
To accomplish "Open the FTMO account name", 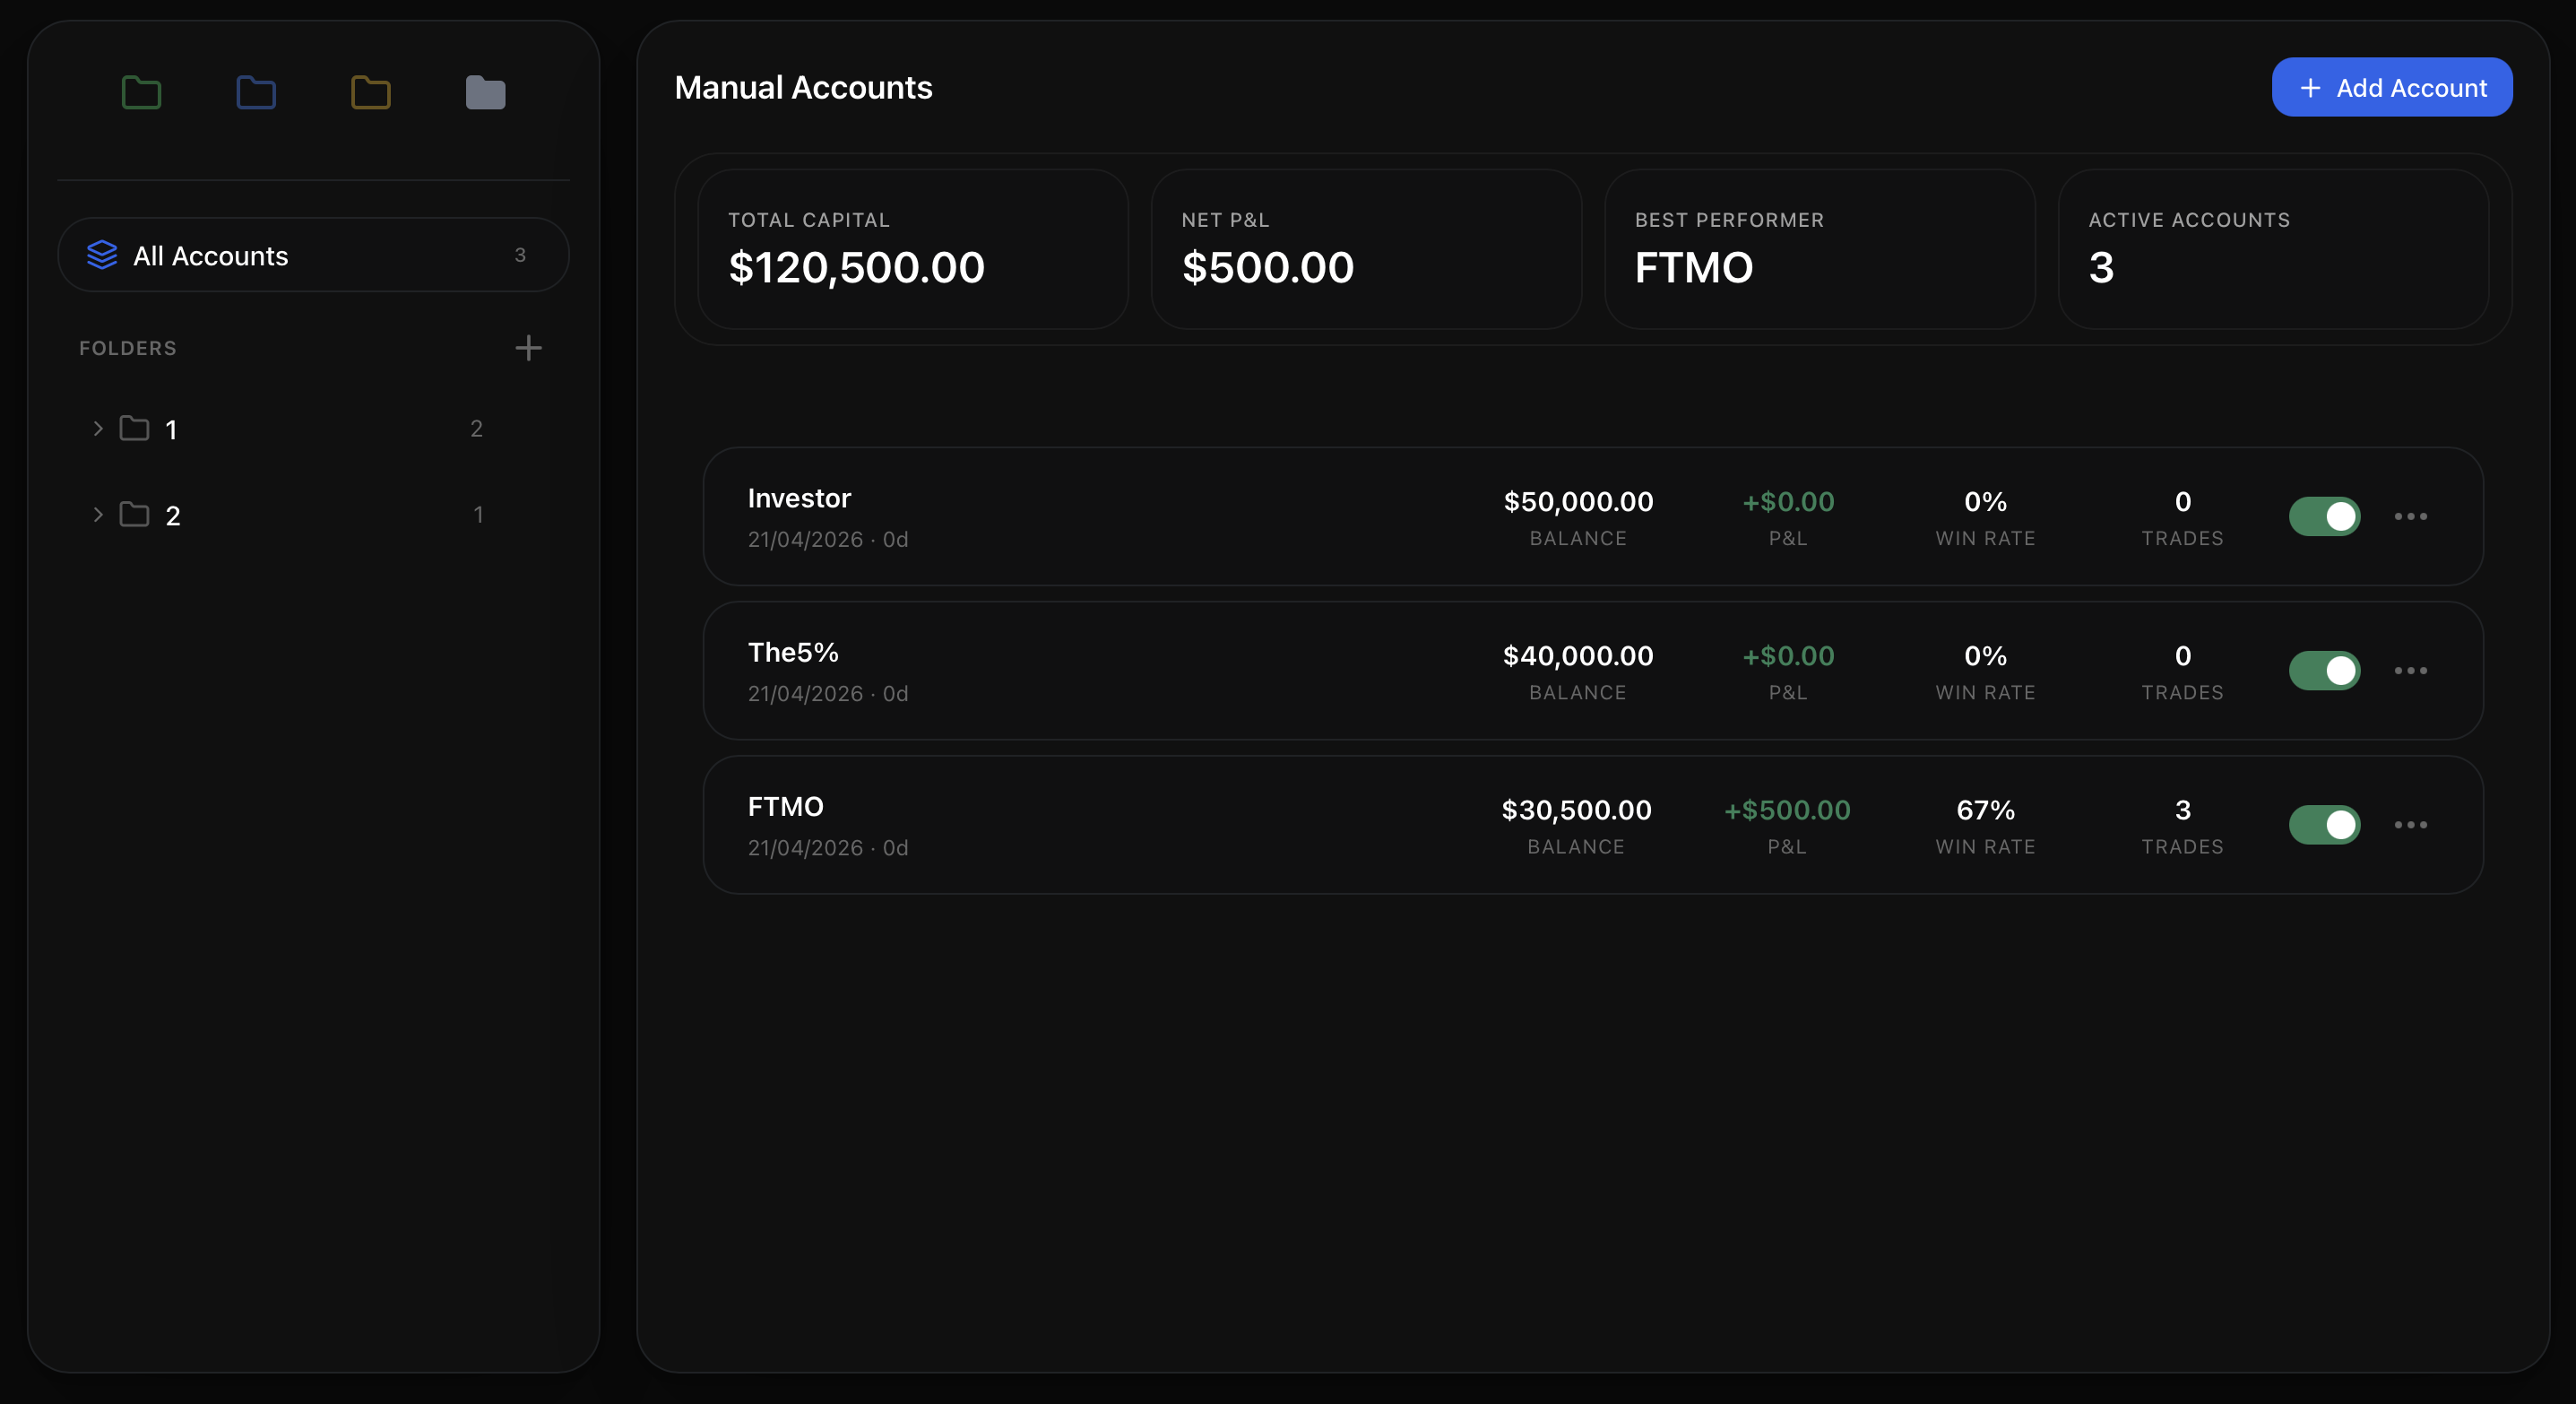I will [786, 806].
